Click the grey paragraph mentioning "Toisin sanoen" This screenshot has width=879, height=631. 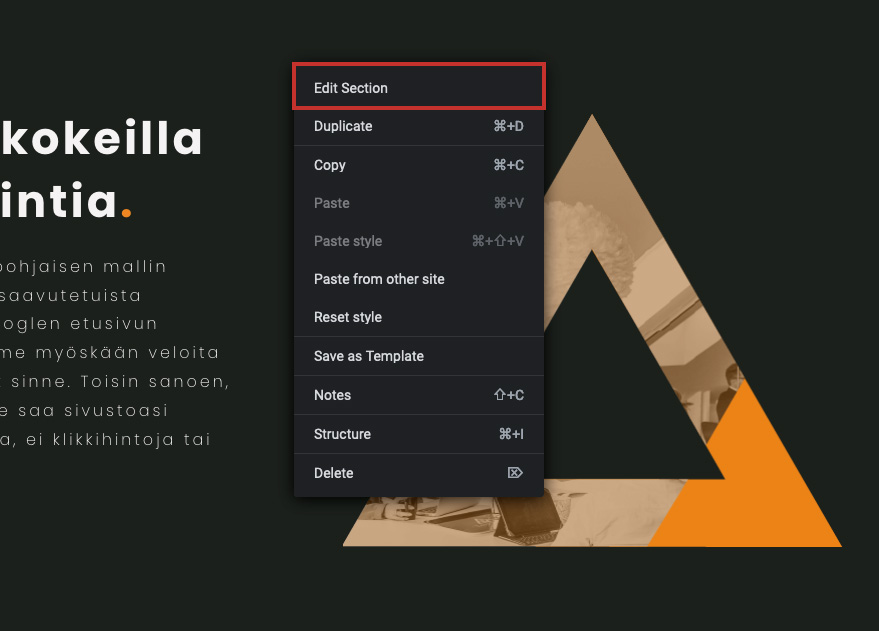[115, 352]
